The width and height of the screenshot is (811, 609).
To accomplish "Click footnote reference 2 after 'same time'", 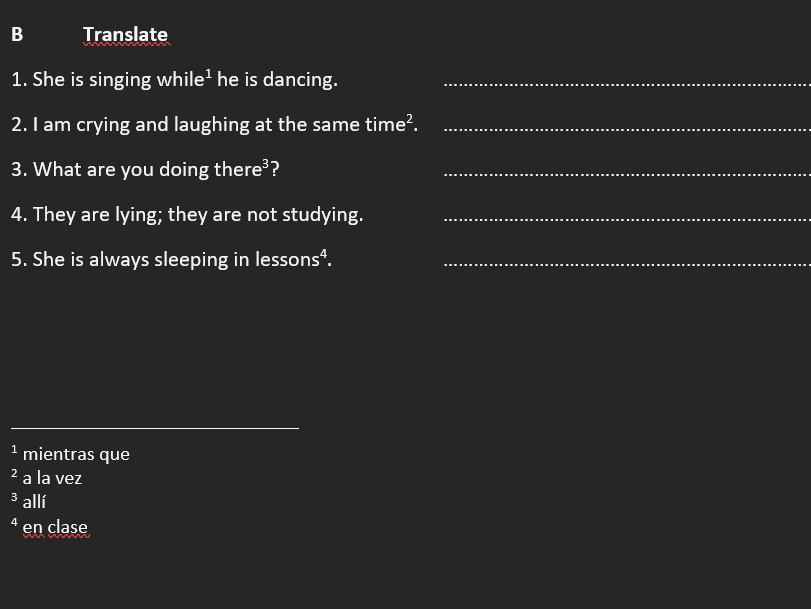I will click(408, 118).
